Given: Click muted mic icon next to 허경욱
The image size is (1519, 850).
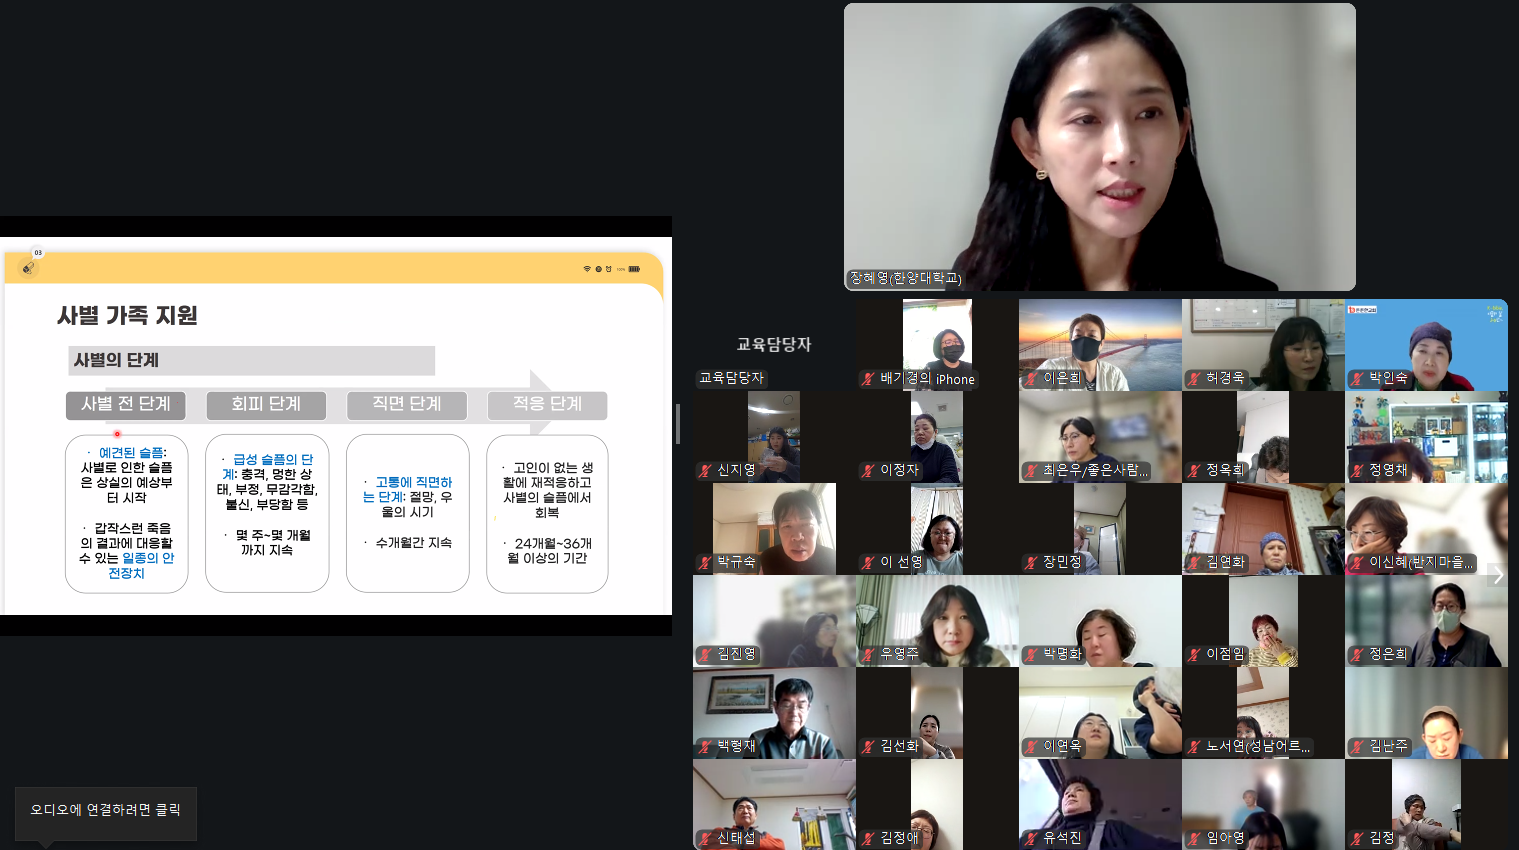Looking at the screenshot, I should (1194, 379).
